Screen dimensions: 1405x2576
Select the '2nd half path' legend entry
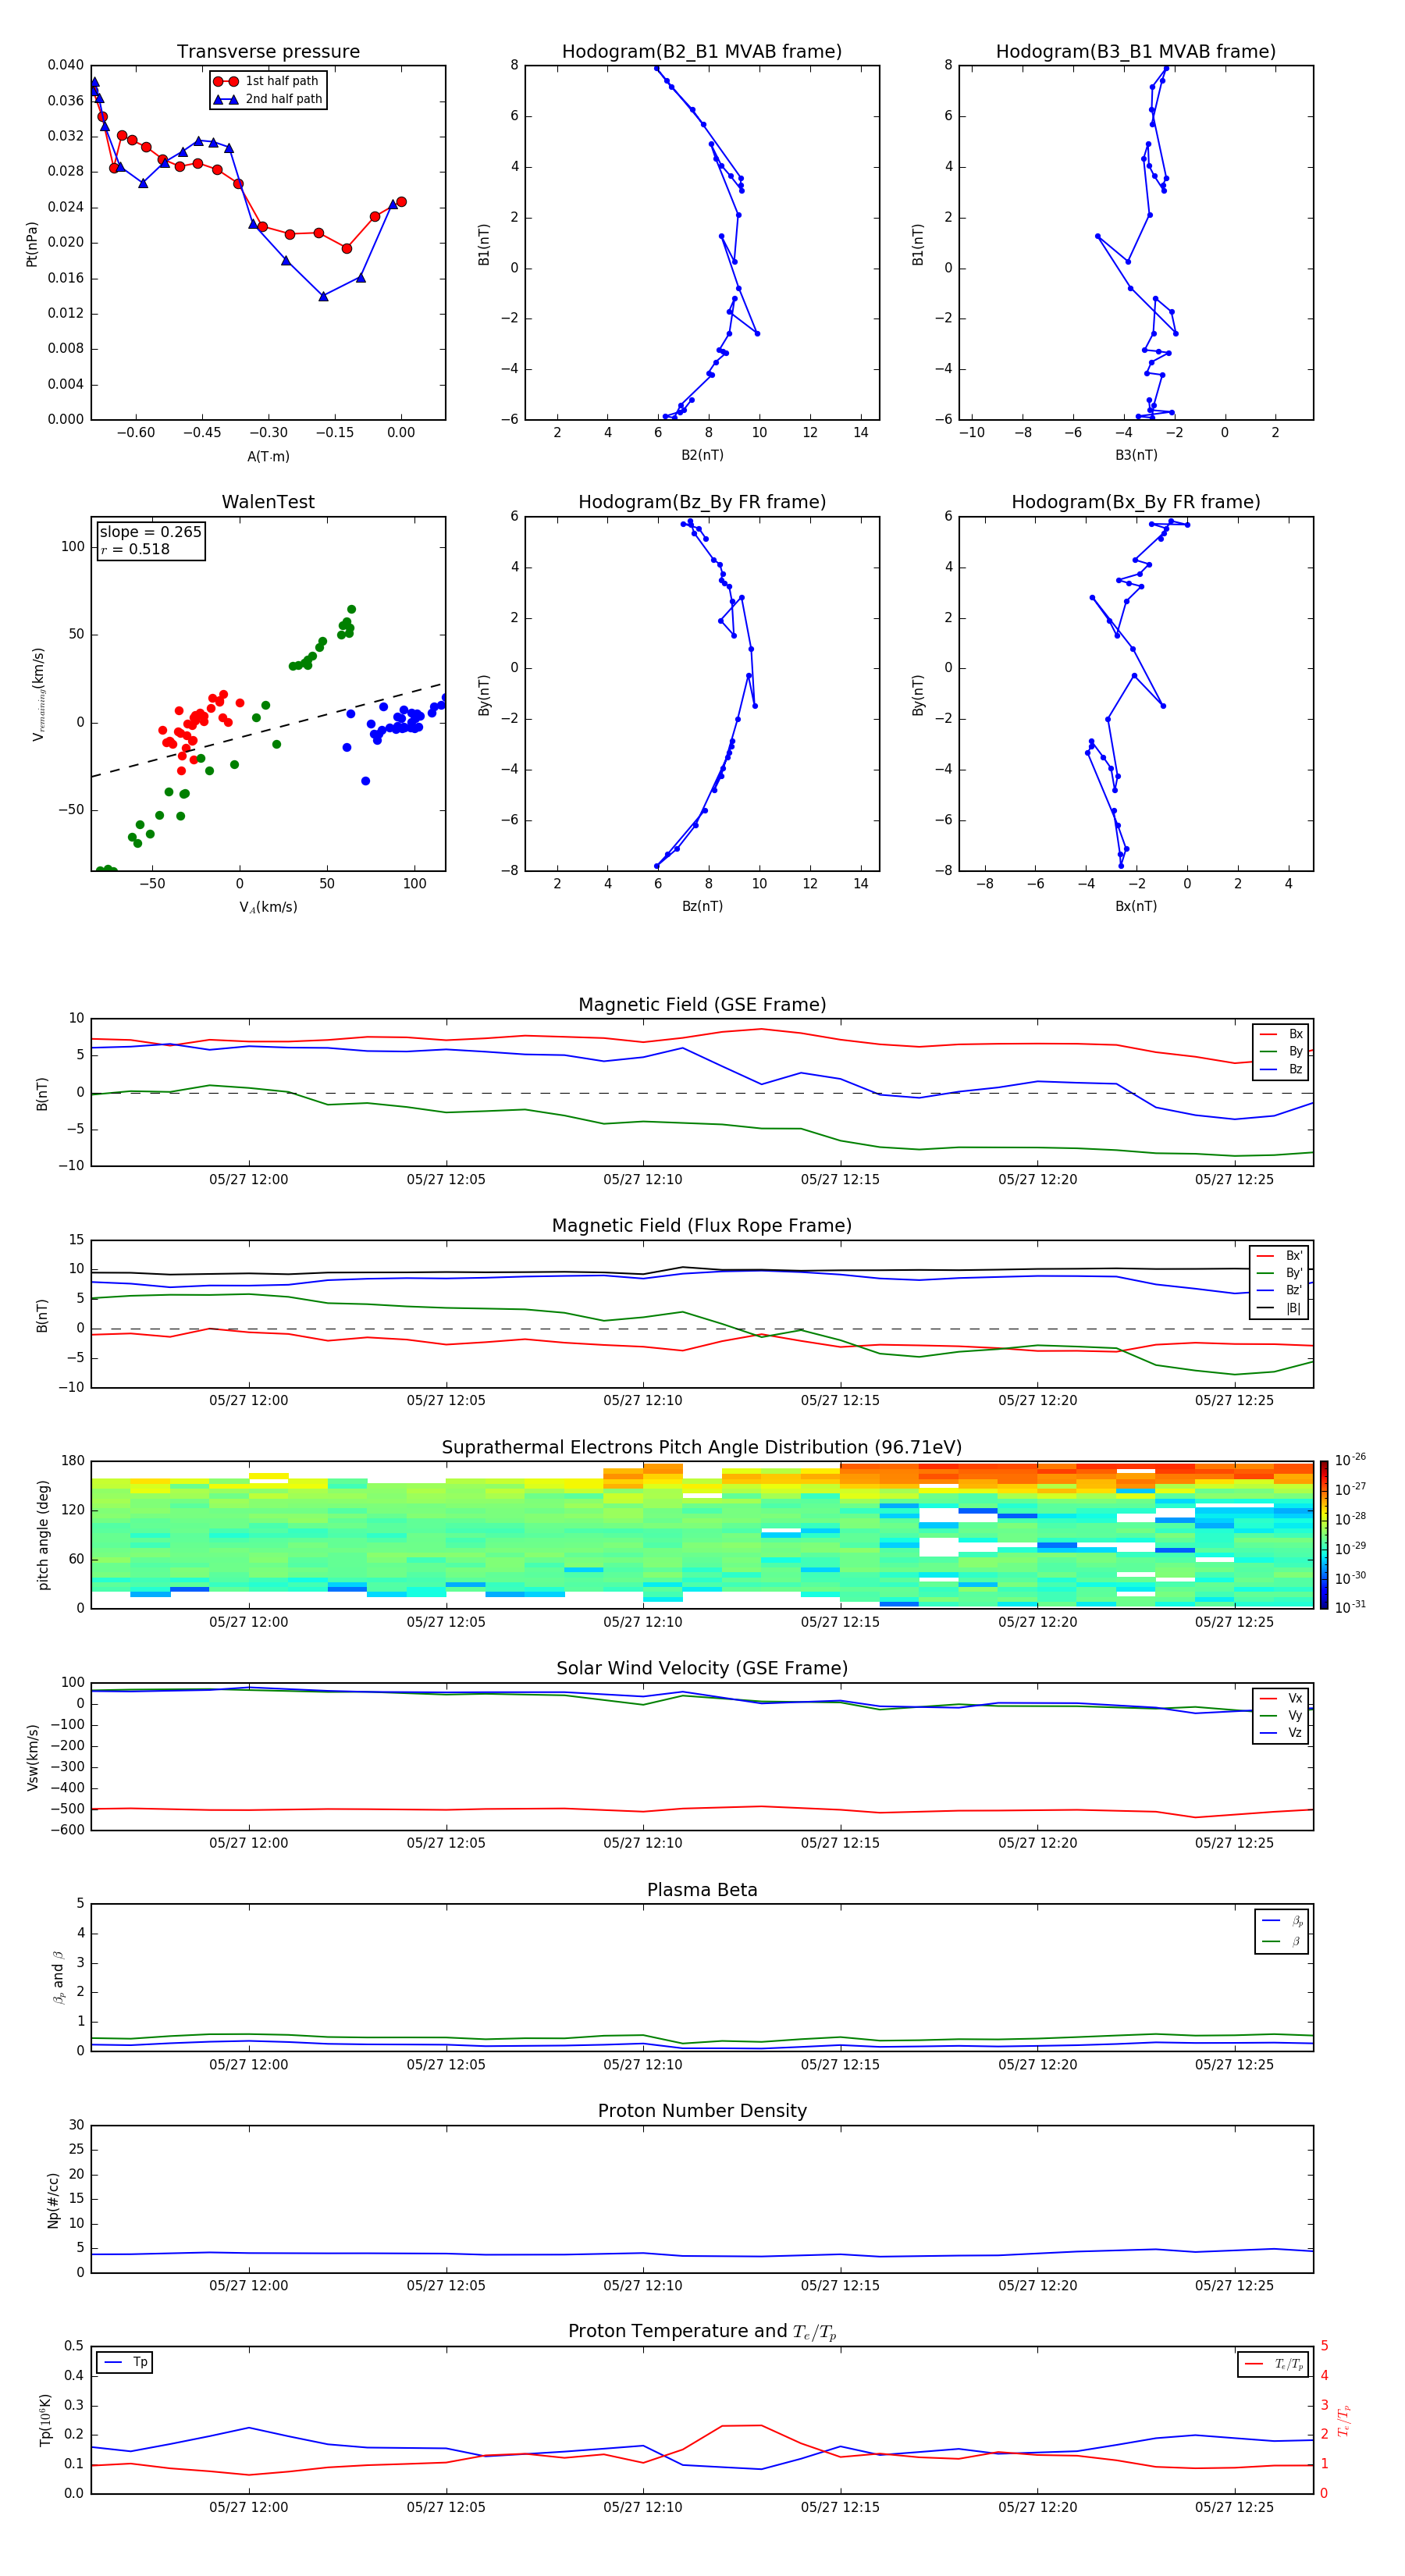click(x=268, y=99)
